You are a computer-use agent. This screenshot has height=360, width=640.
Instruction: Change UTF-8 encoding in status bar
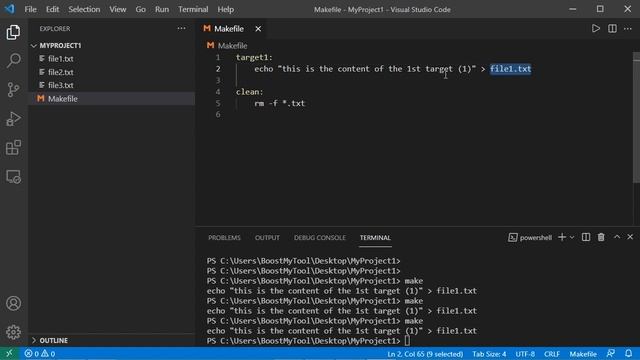(525, 353)
